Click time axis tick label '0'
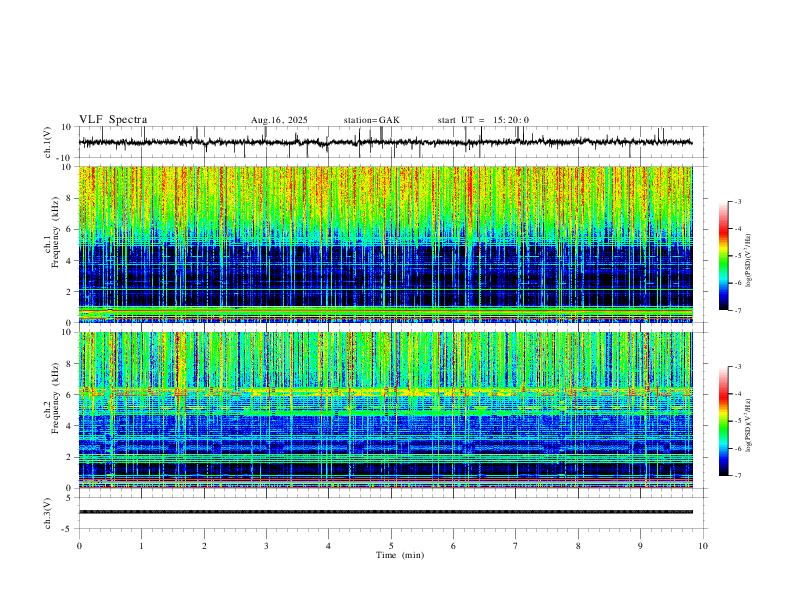This screenshot has height=612, width=792. [79, 546]
